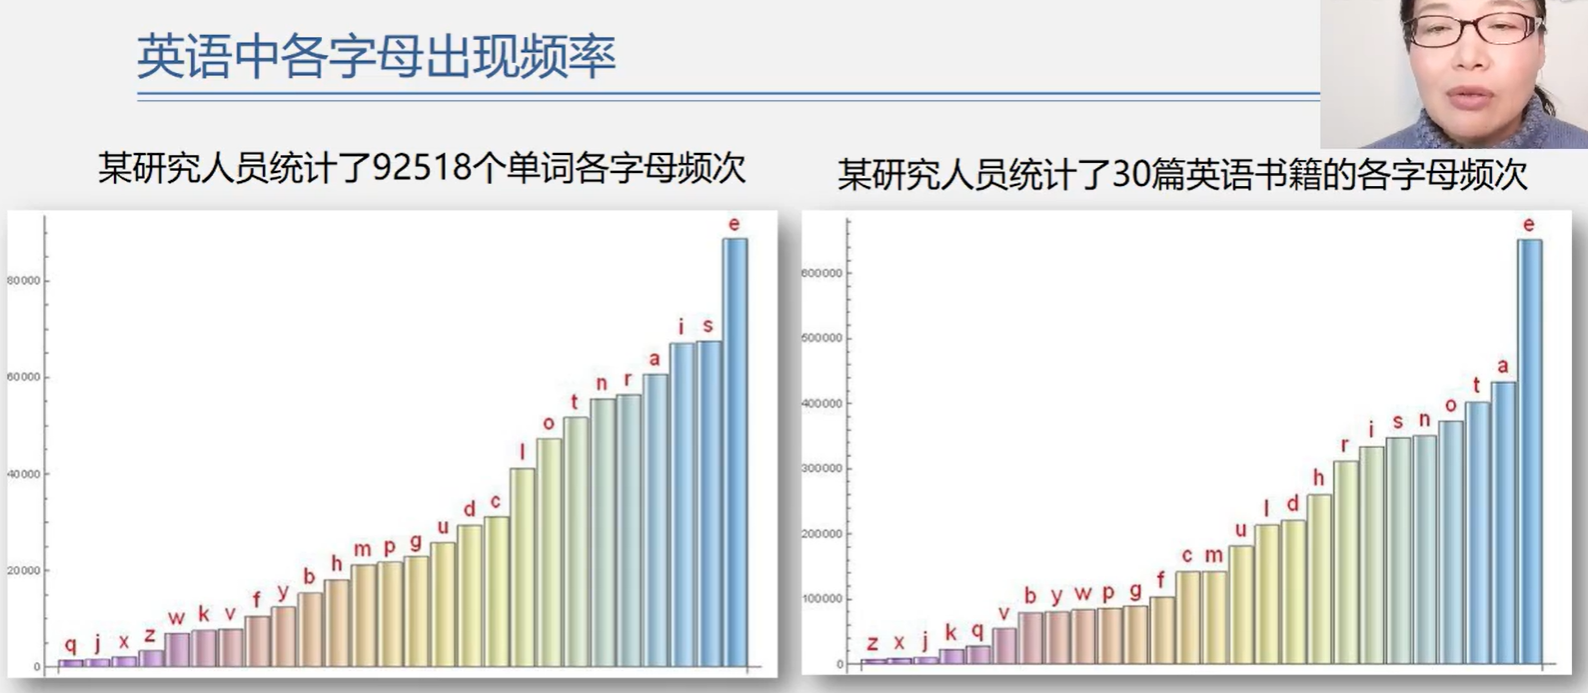Image resolution: width=1588 pixels, height=693 pixels.
Task: Click the 'w' label in the left chart
Action: (176, 618)
